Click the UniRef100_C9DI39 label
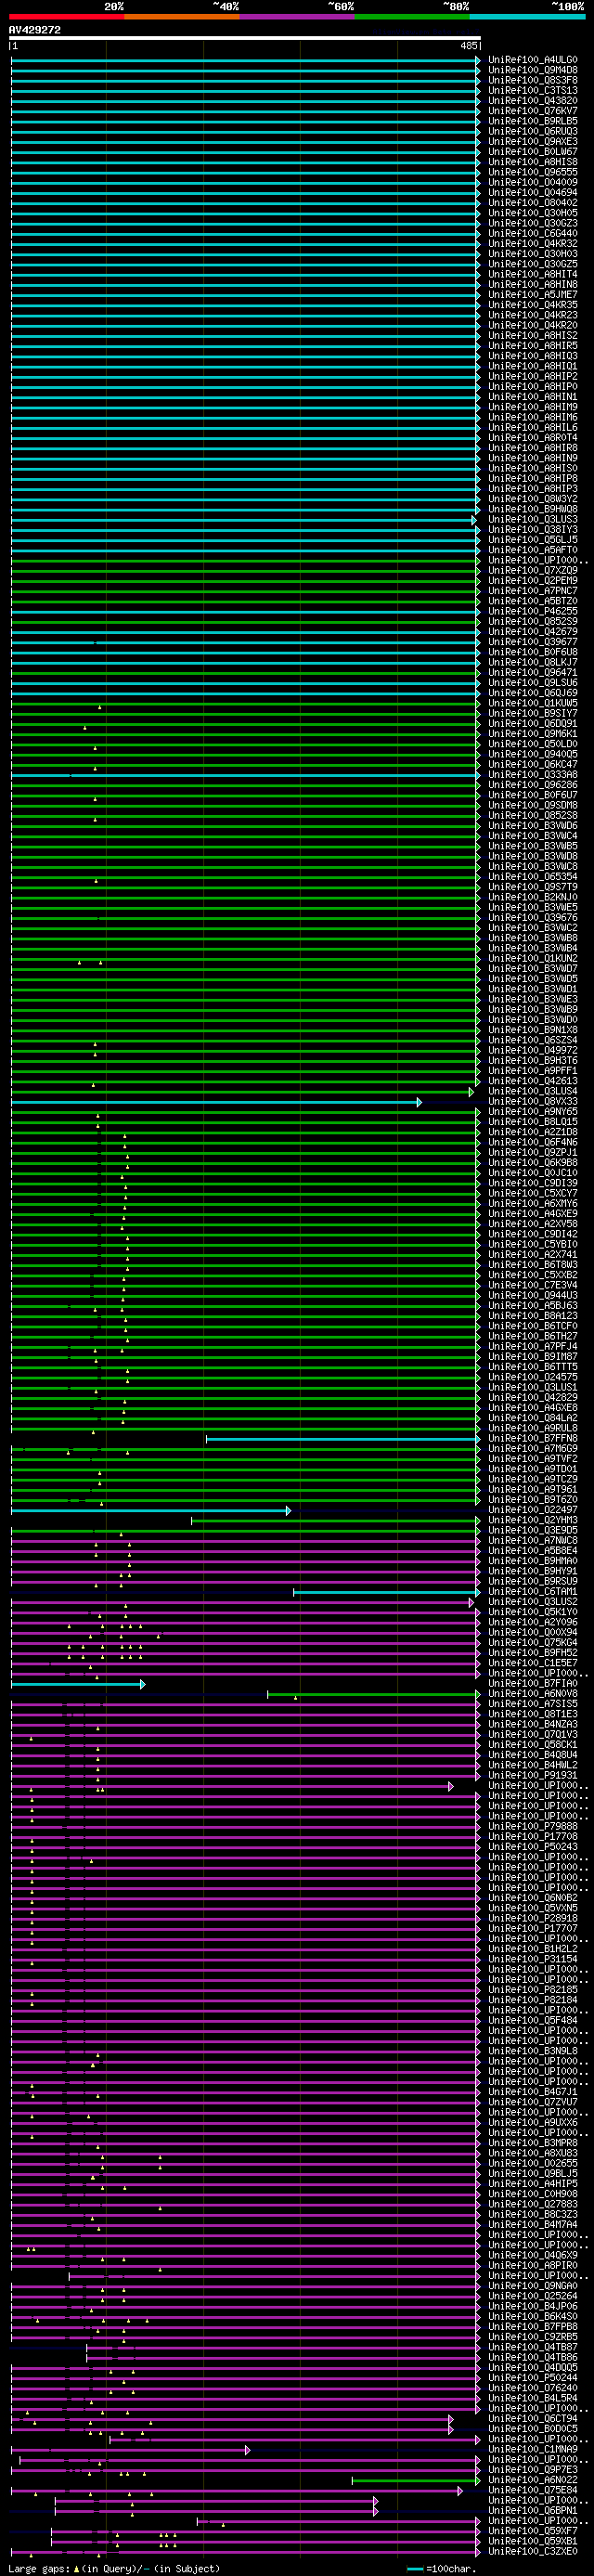Viewport: 594px width, 2576px height. [533, 1184]
